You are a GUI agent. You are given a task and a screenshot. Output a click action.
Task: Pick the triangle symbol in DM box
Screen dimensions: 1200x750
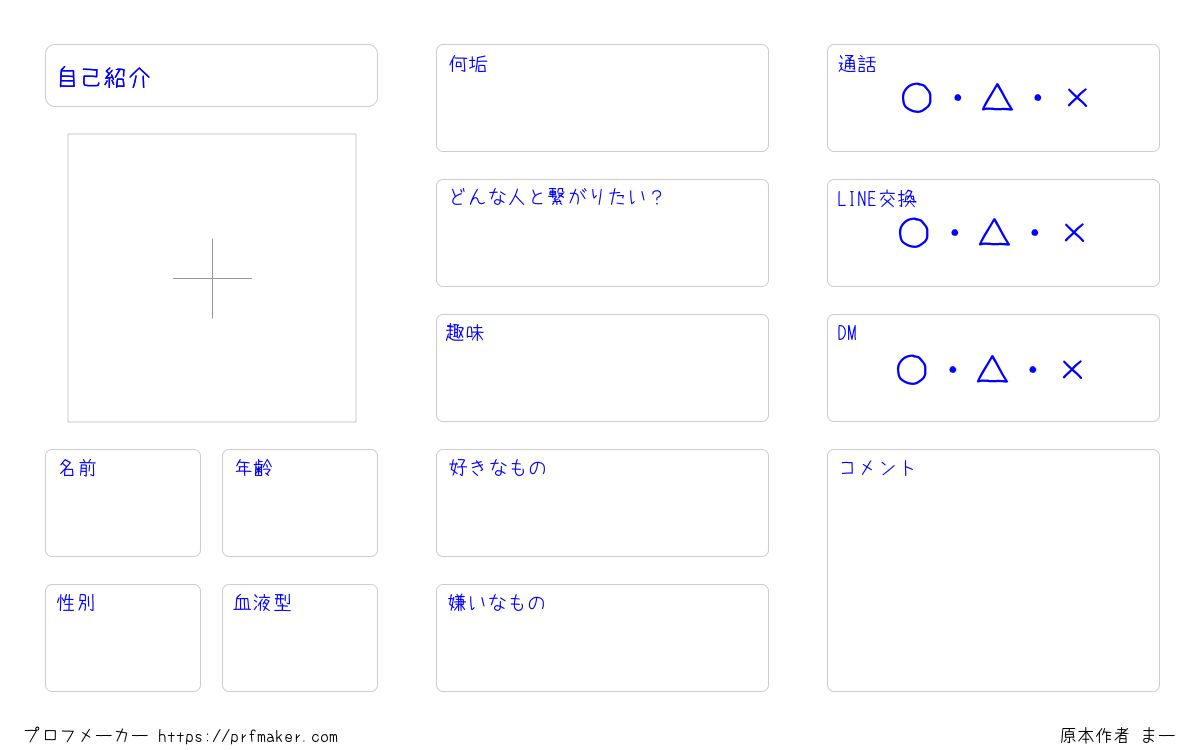[992, 369]
